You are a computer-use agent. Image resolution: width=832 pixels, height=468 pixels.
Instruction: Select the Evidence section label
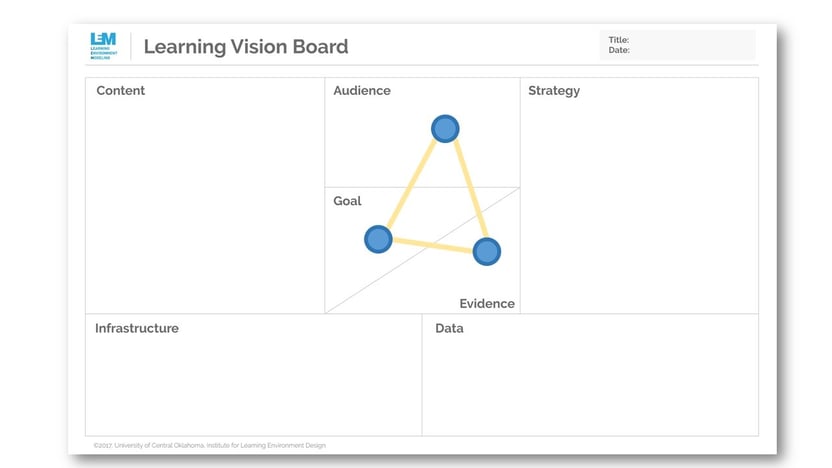pos(487,304)
